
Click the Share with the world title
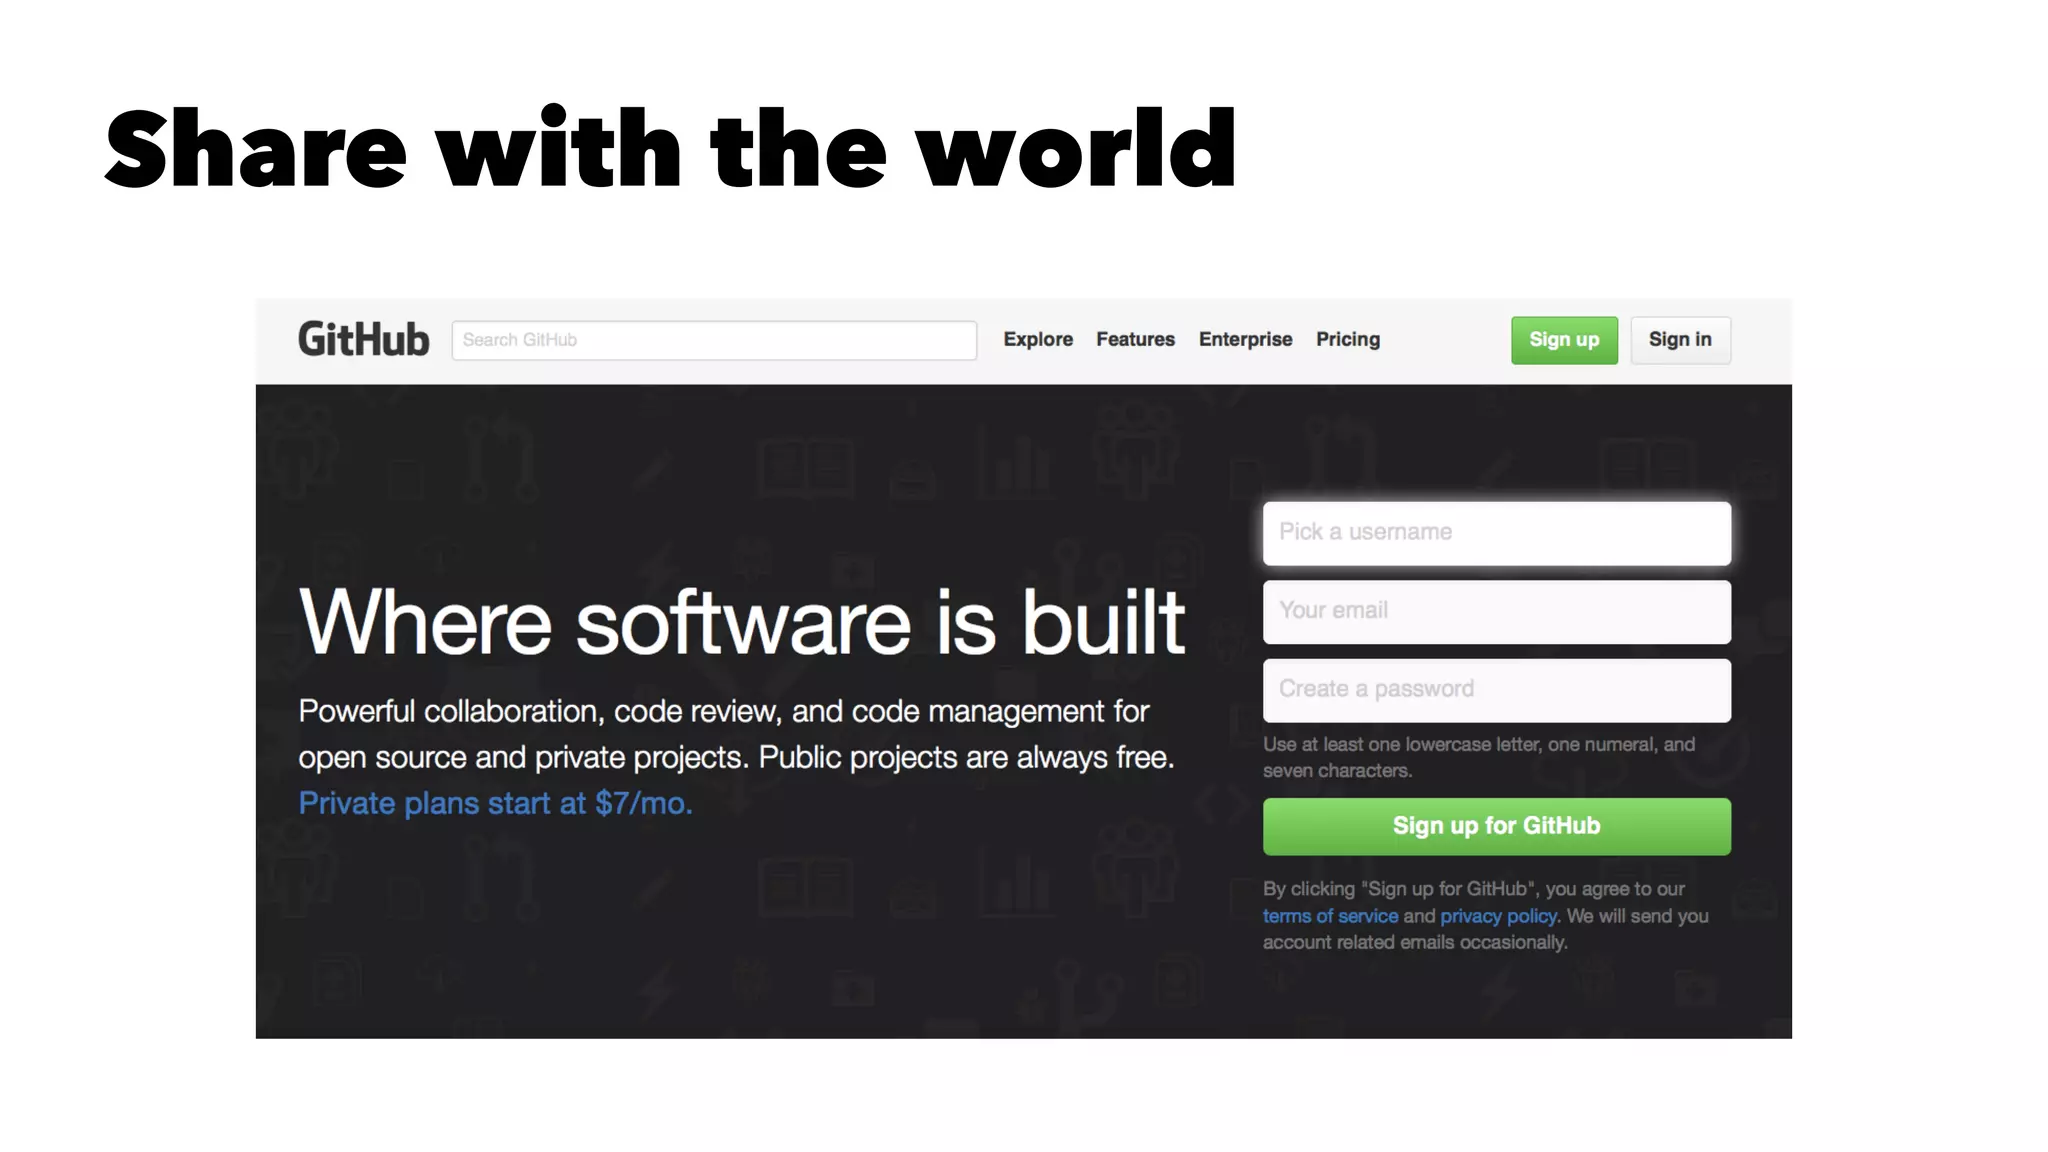(670, 150)
